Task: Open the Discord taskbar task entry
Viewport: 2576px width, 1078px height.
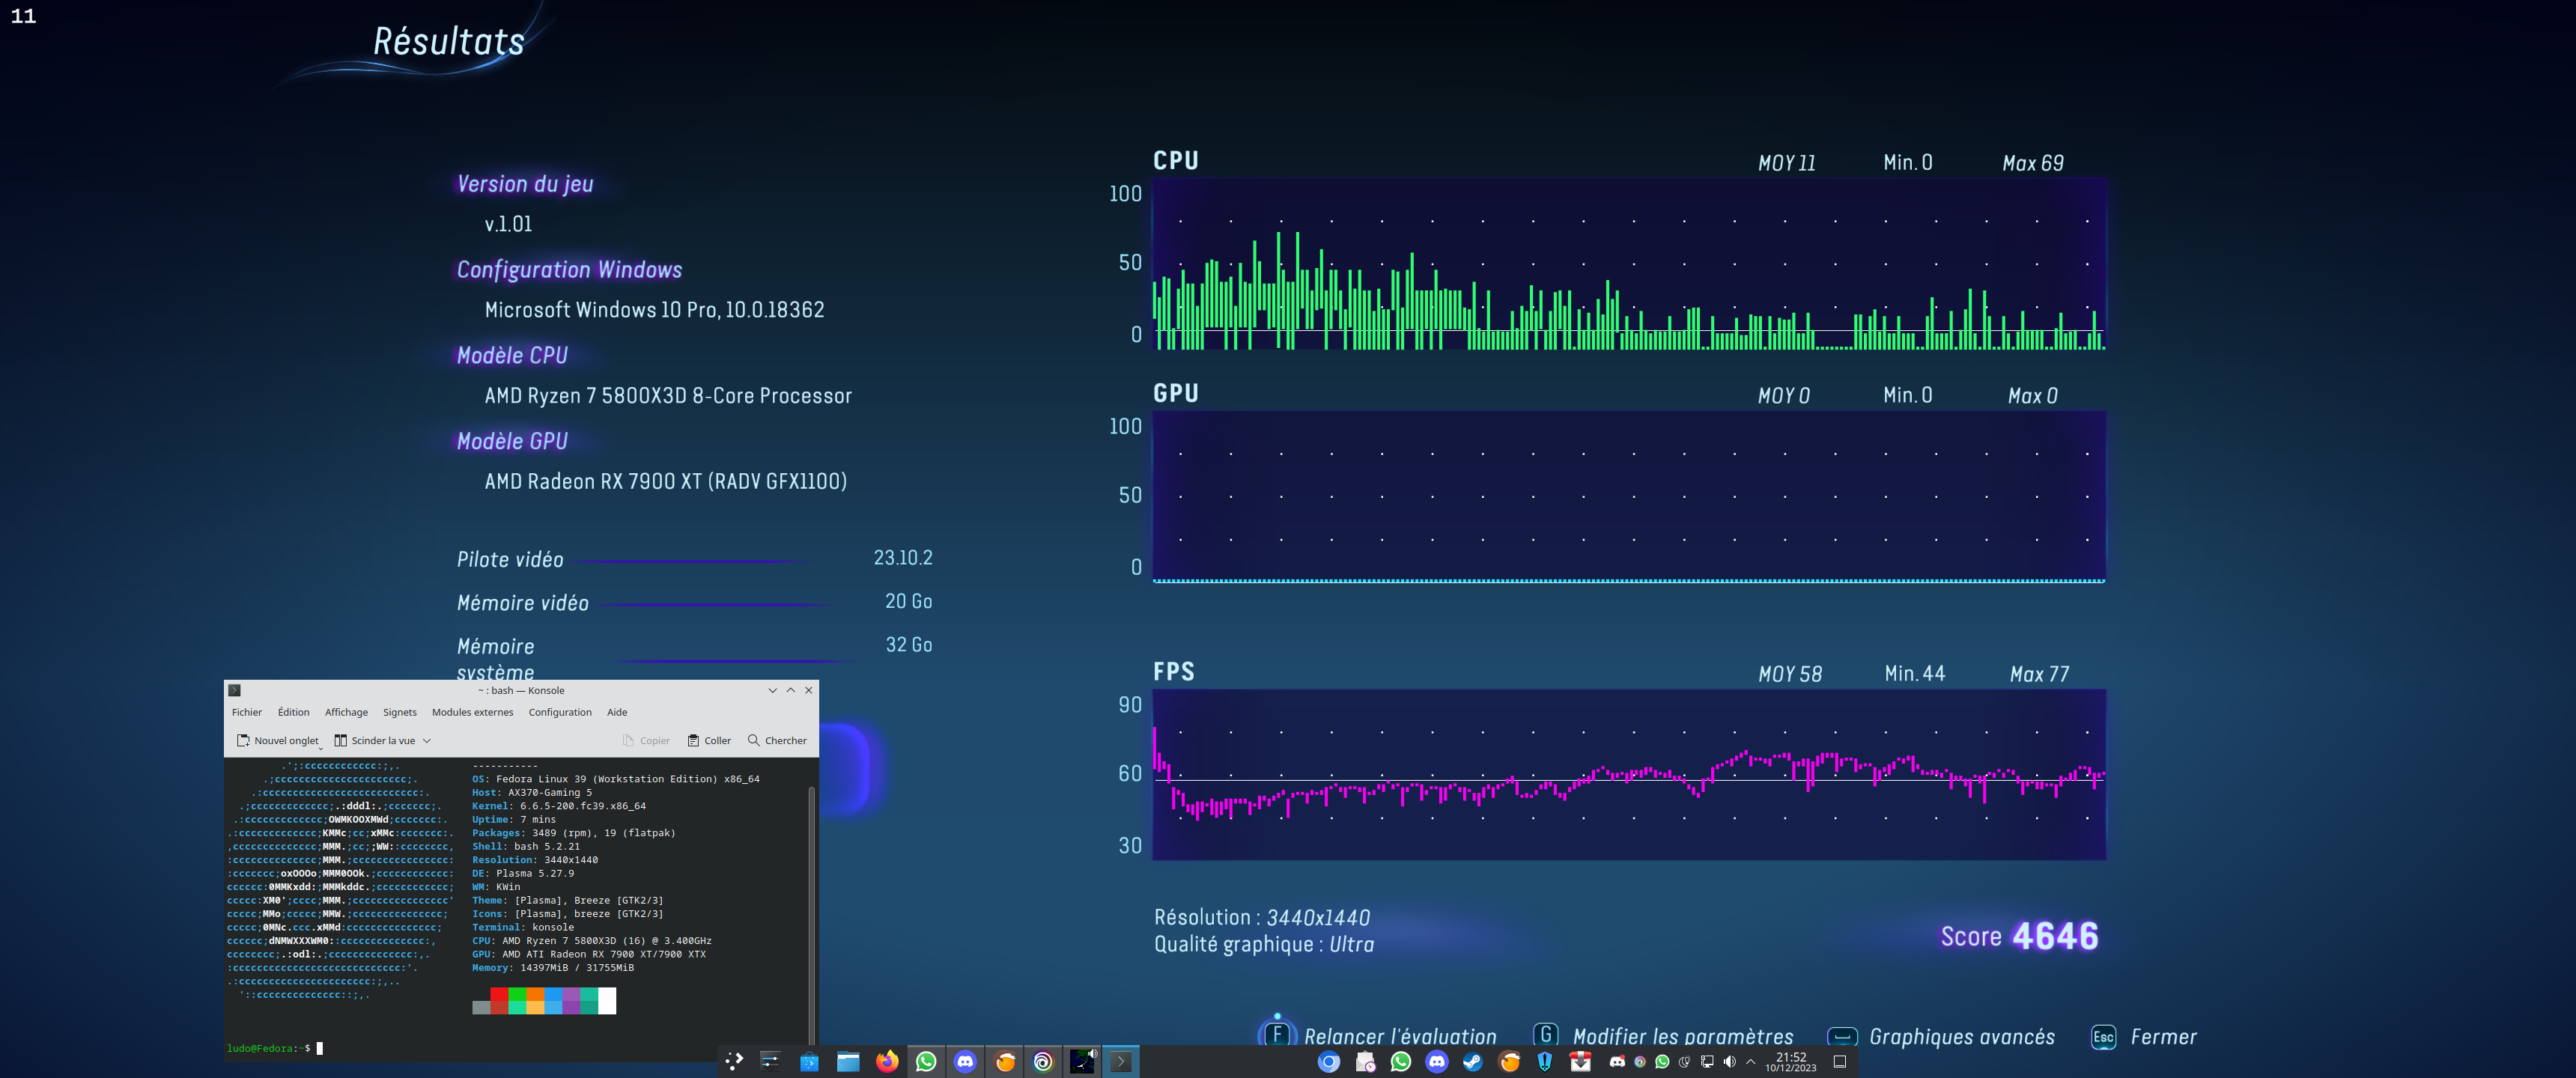Action: click(965, 1062)
